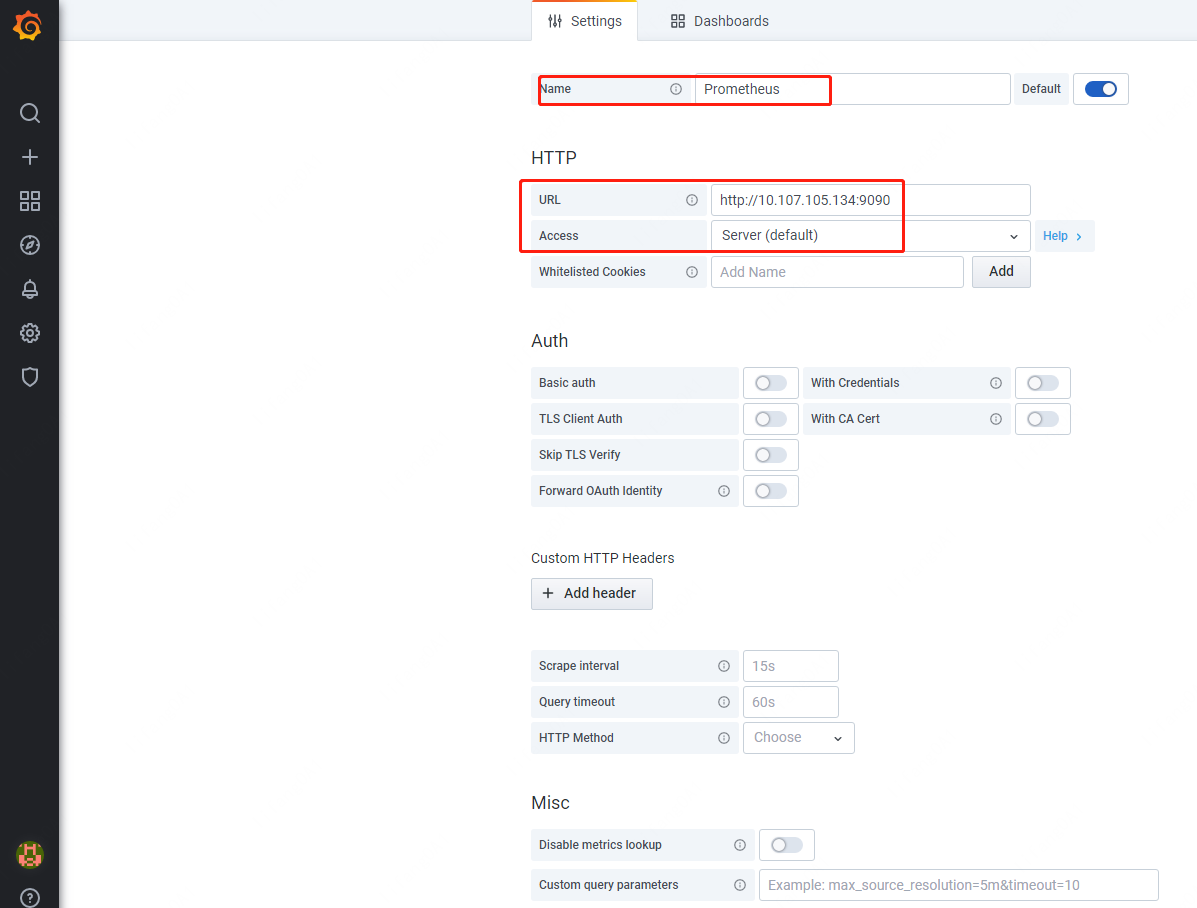Click the Add header button

coord(592,593)
